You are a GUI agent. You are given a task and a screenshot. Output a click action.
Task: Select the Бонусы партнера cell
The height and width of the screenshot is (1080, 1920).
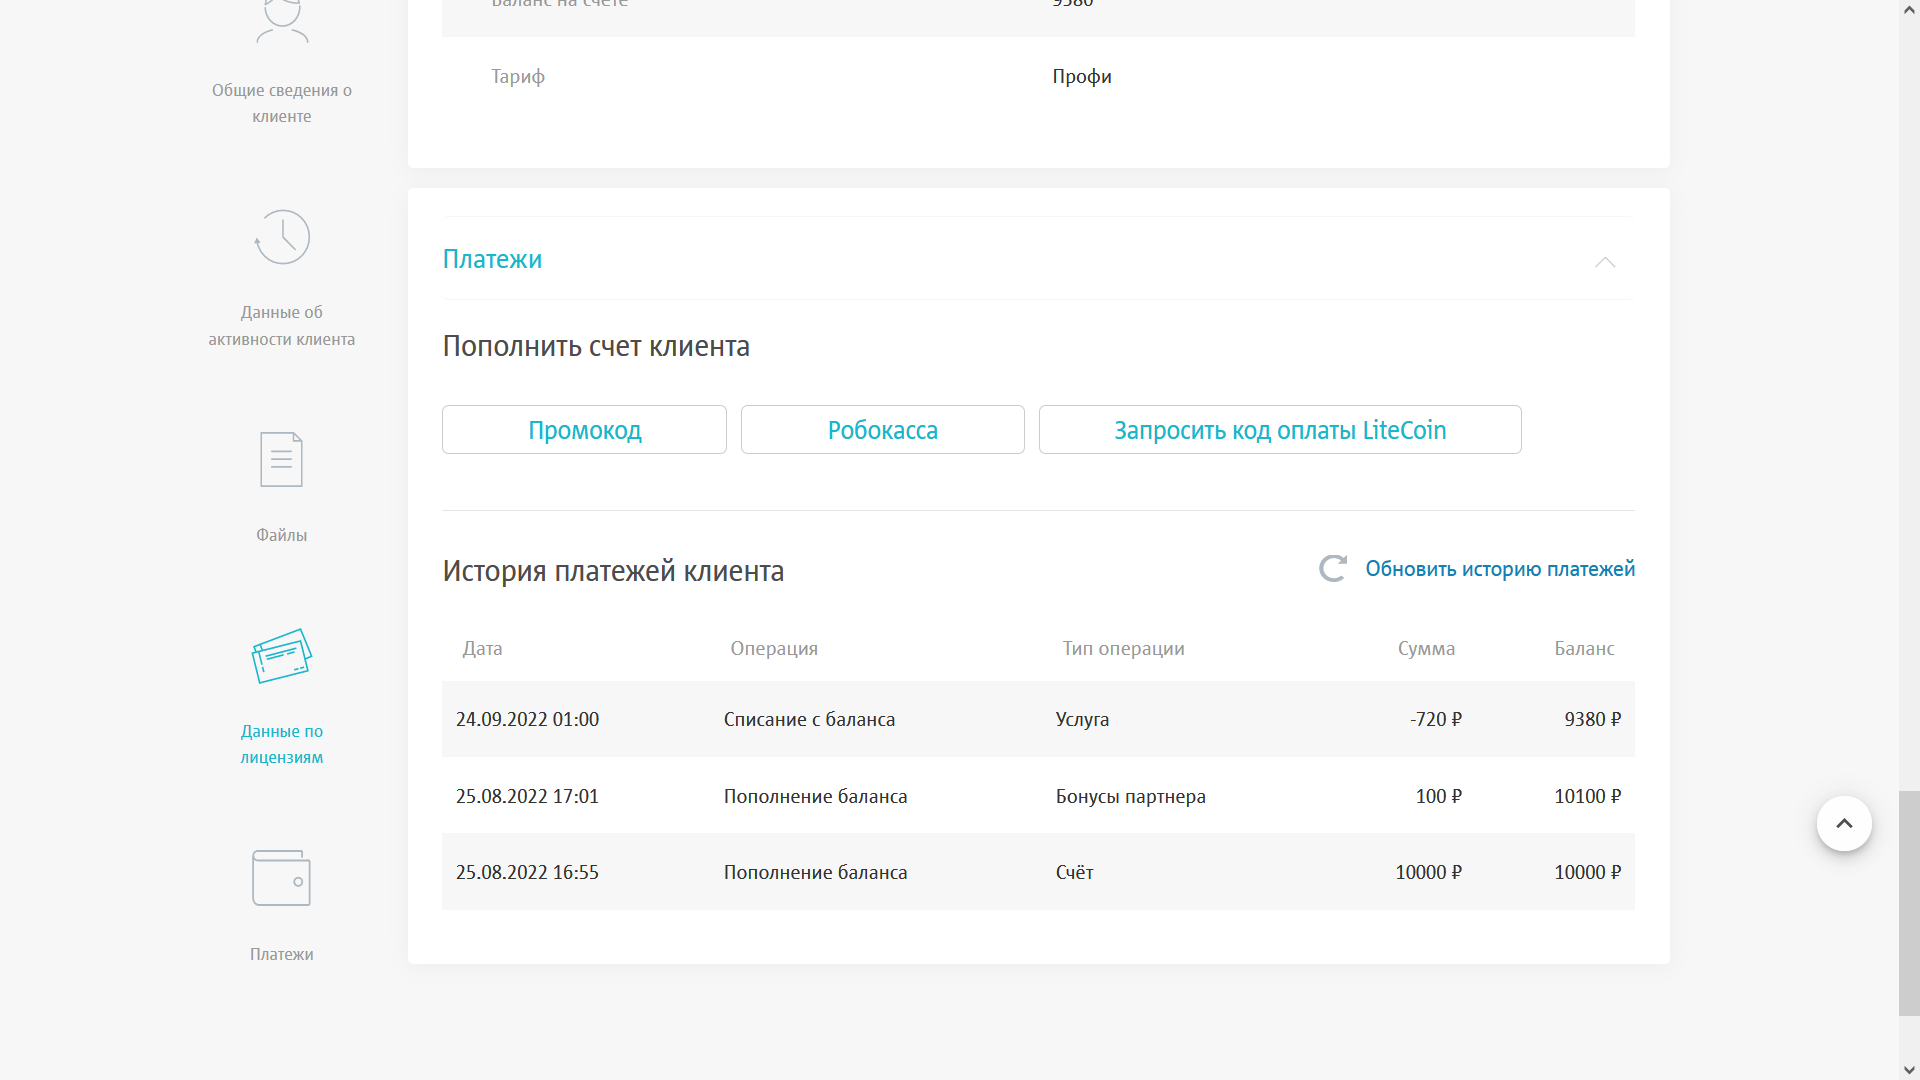(1130, 797)
